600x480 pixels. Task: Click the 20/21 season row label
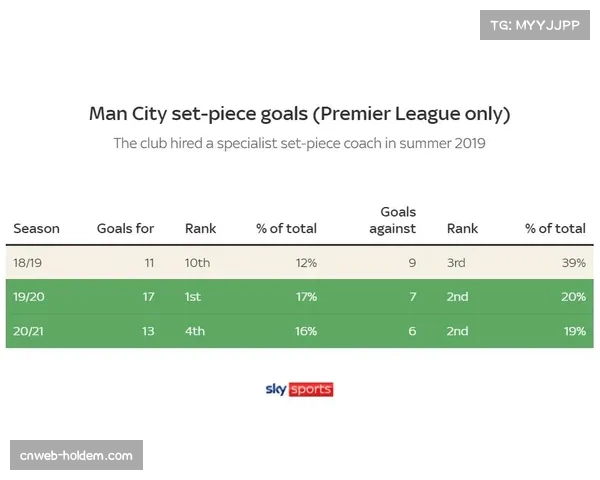27,331
